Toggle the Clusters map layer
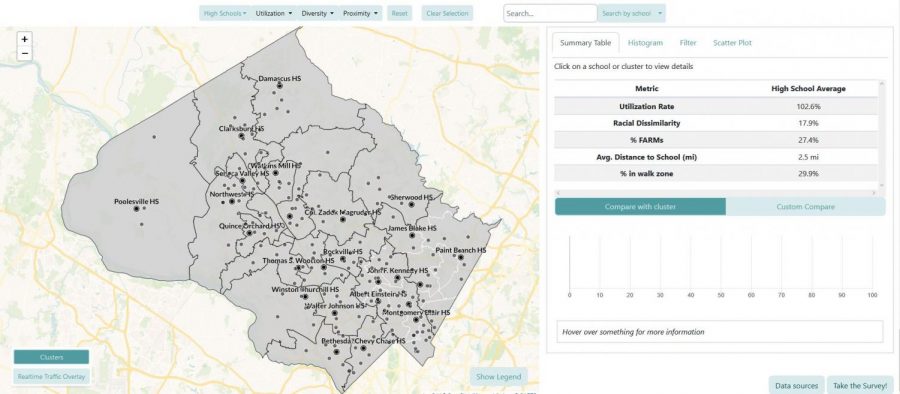The image size is (900, 394). [x=52, y=357]
